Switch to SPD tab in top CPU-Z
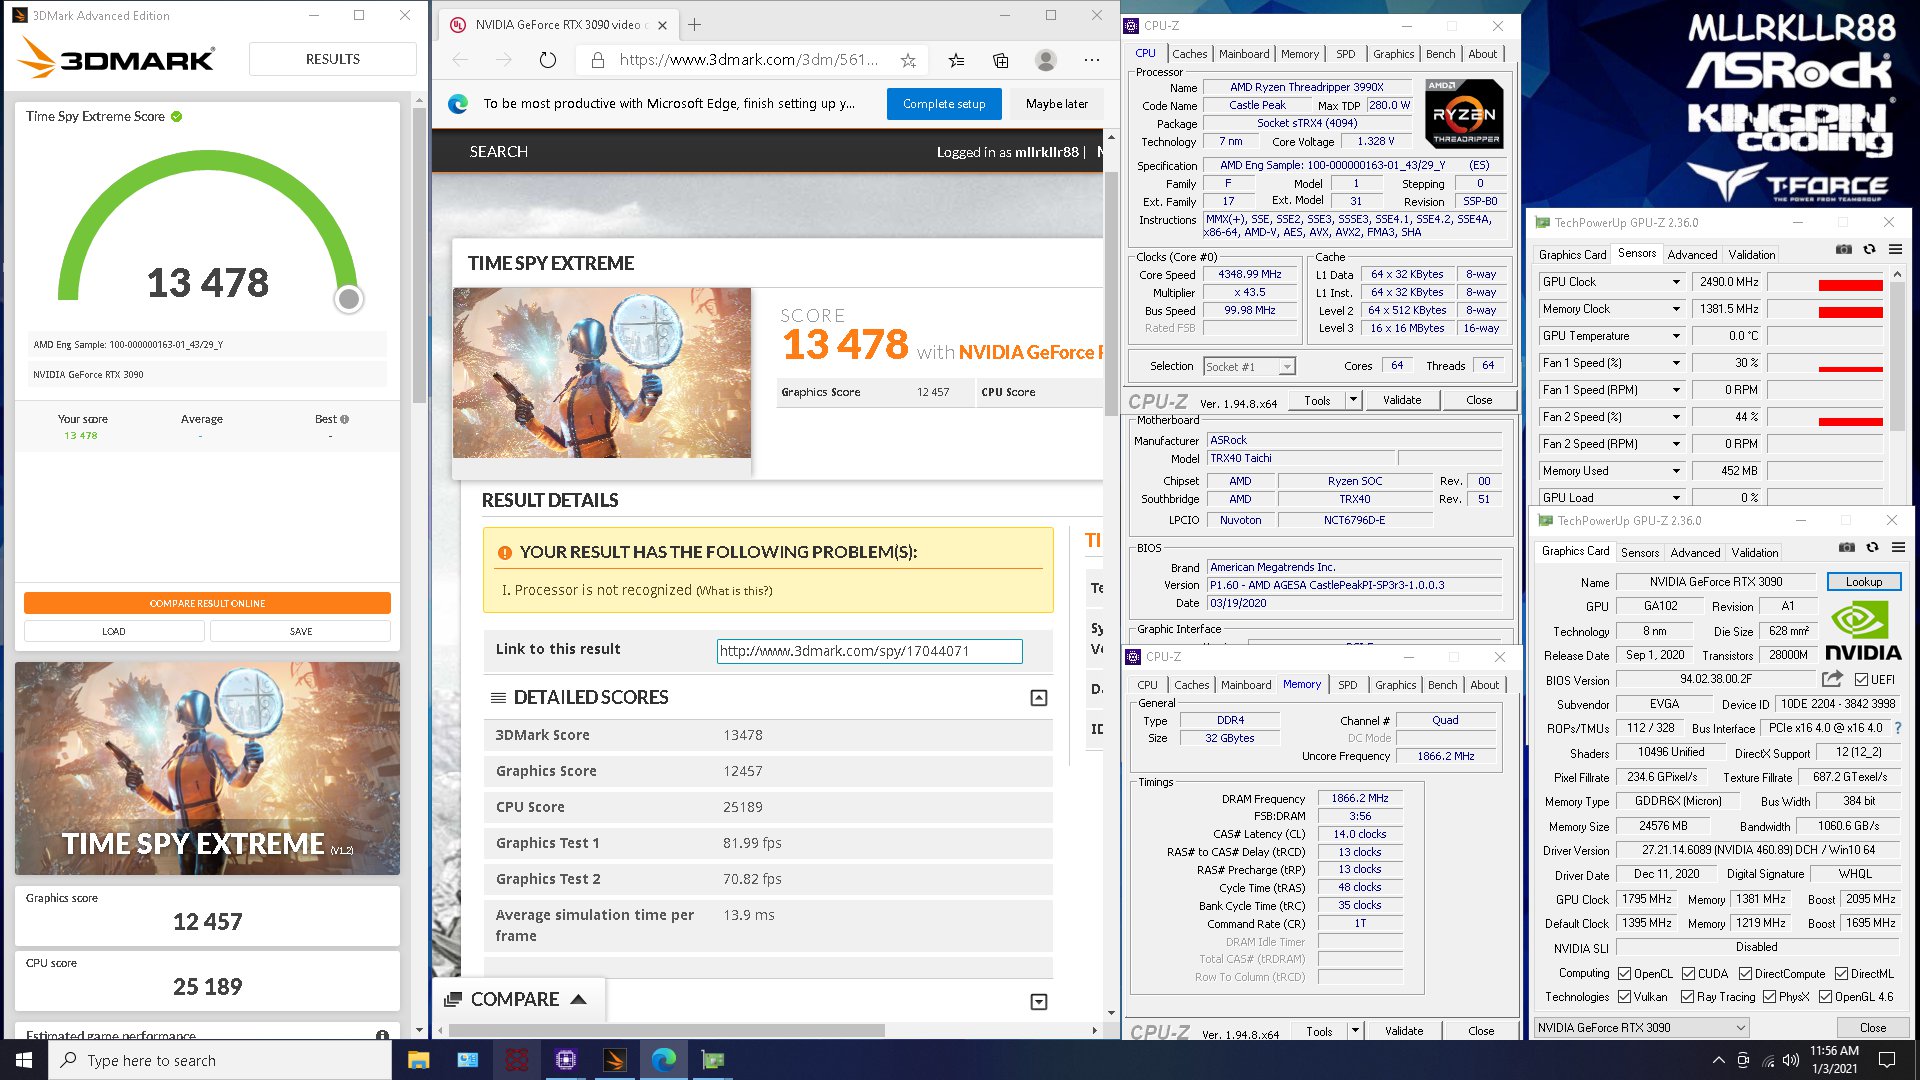Viewport: 1920px width, 1080px height. (x=1345, y=54)
